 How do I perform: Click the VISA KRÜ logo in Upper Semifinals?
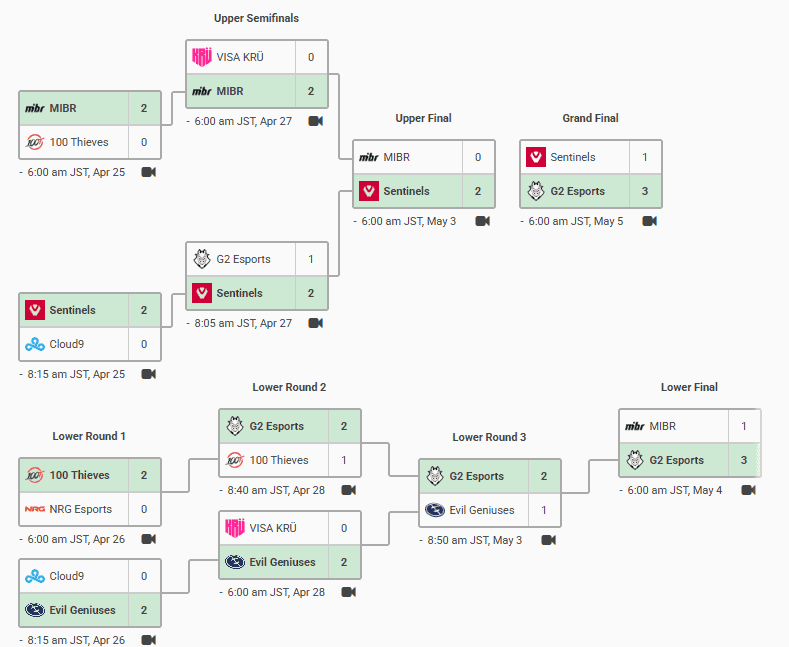click(202, 57)
